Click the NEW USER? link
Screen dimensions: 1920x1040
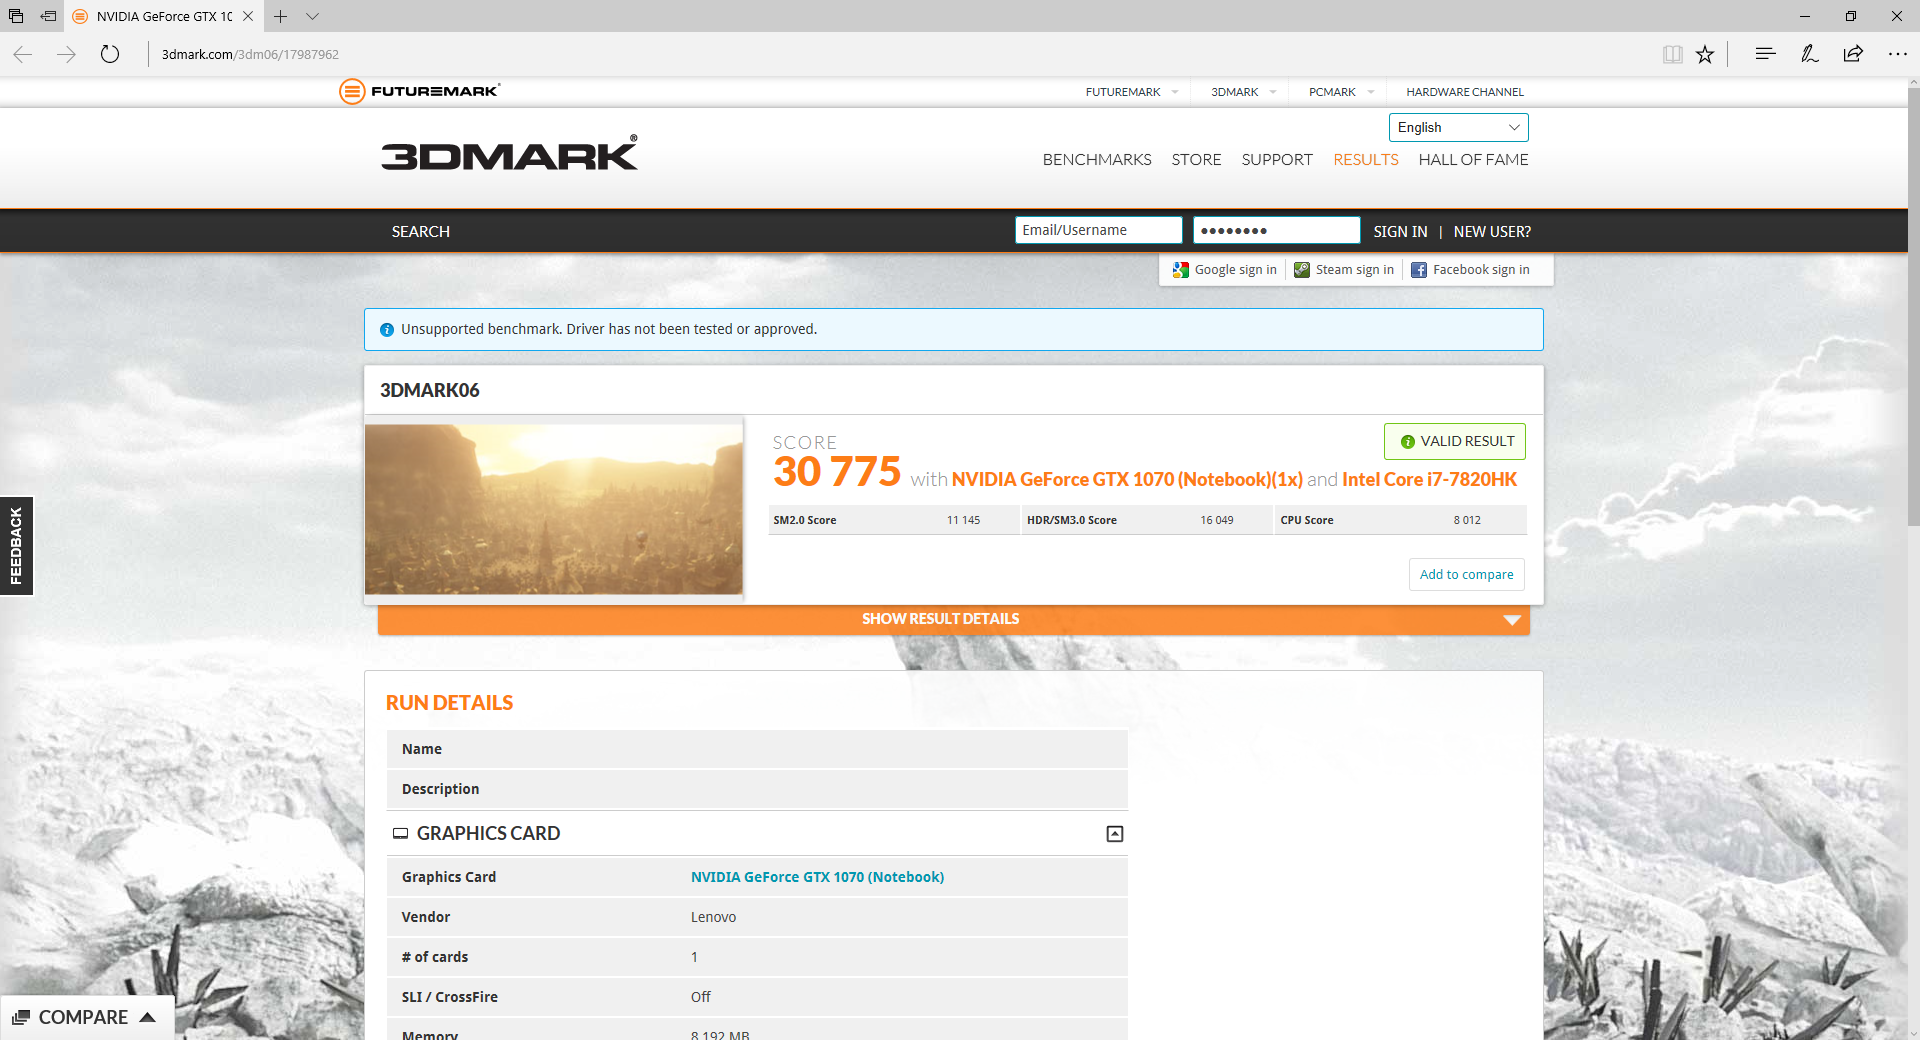pyautogui.click(x=1492, y=231)
